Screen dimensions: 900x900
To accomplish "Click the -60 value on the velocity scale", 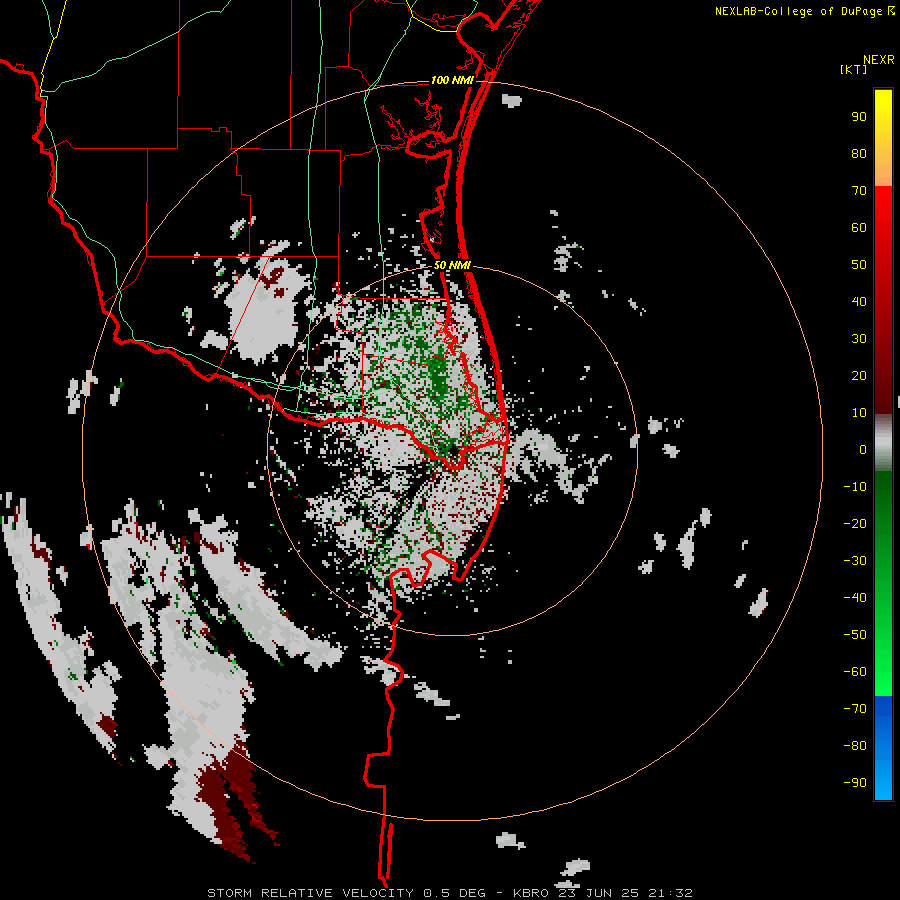I will tap(855, 672).
